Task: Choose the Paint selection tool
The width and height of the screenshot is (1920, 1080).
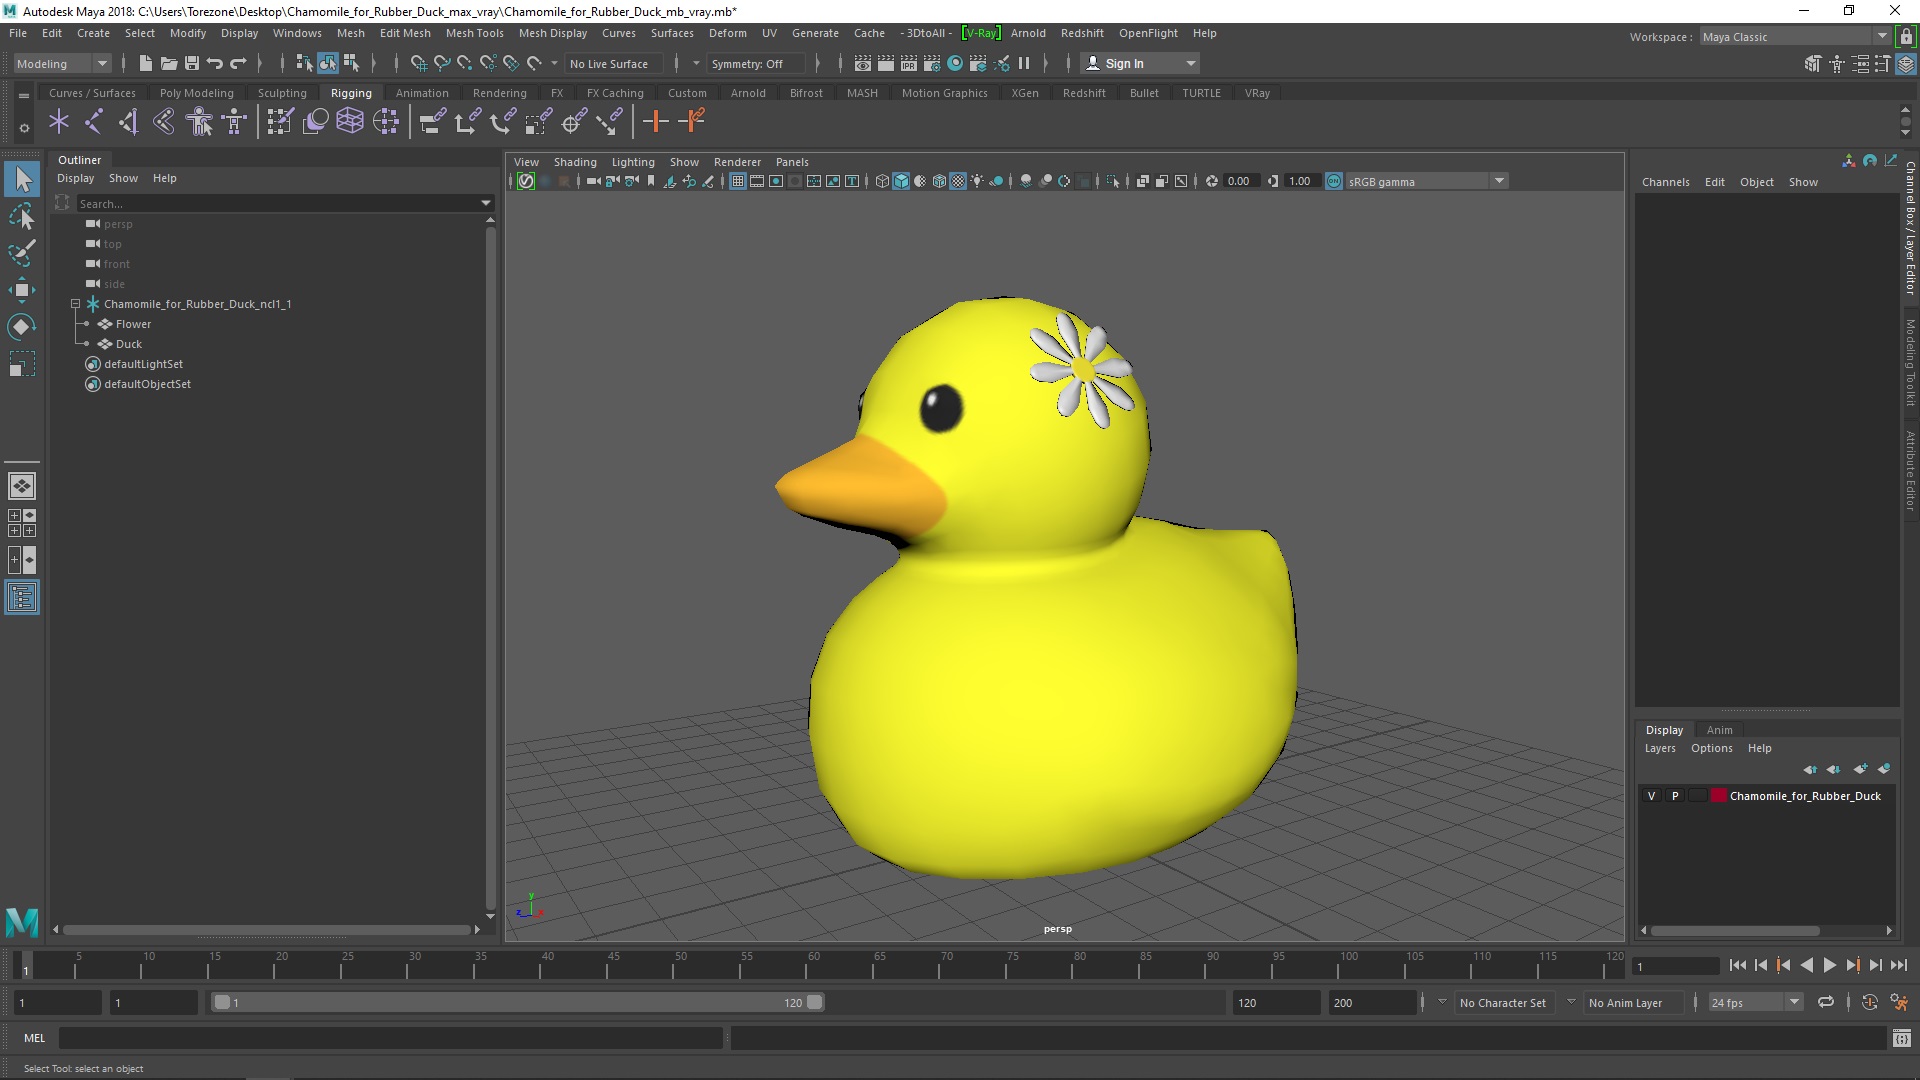Action: 22,253
